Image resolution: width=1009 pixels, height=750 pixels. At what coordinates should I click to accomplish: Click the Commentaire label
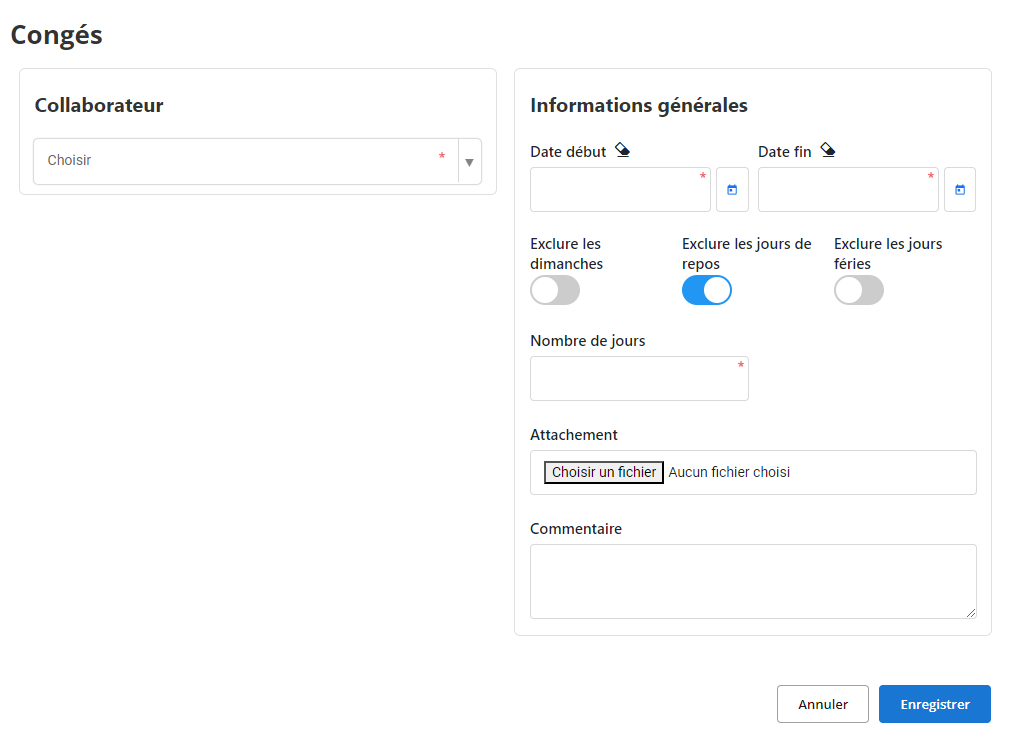point(576,529)
